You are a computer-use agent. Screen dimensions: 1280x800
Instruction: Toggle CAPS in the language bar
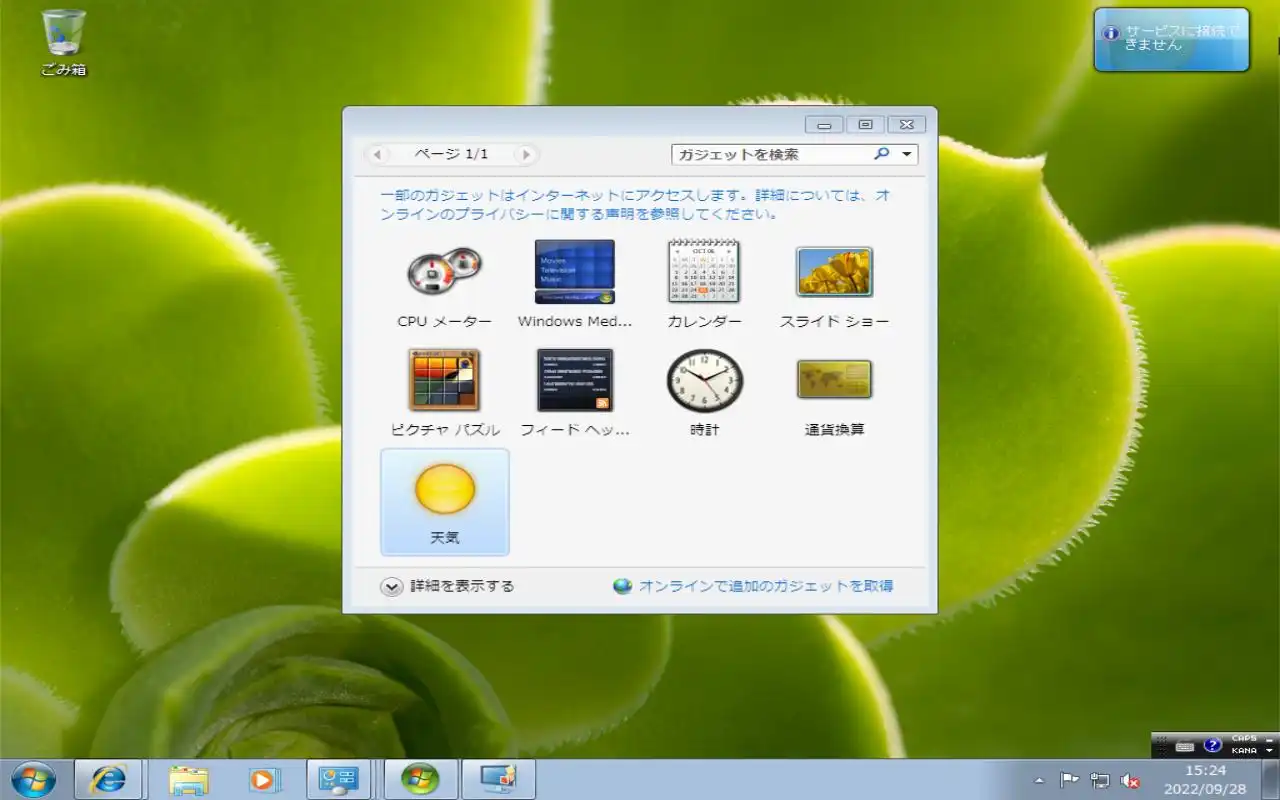pyautogui.click(x=1244, y=739)
